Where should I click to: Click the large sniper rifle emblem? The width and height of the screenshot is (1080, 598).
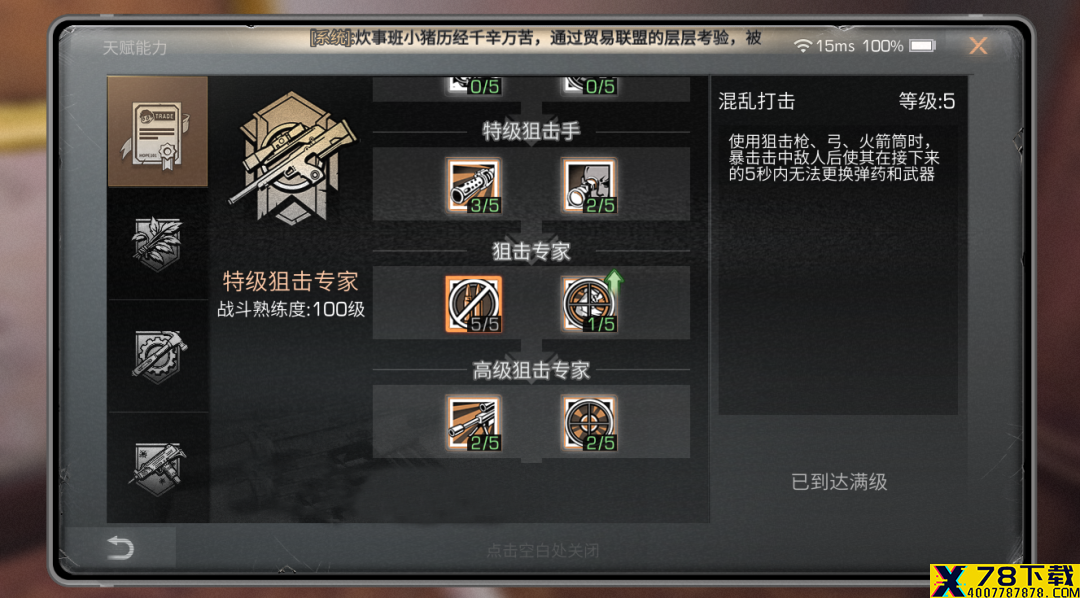pos(291,157)
